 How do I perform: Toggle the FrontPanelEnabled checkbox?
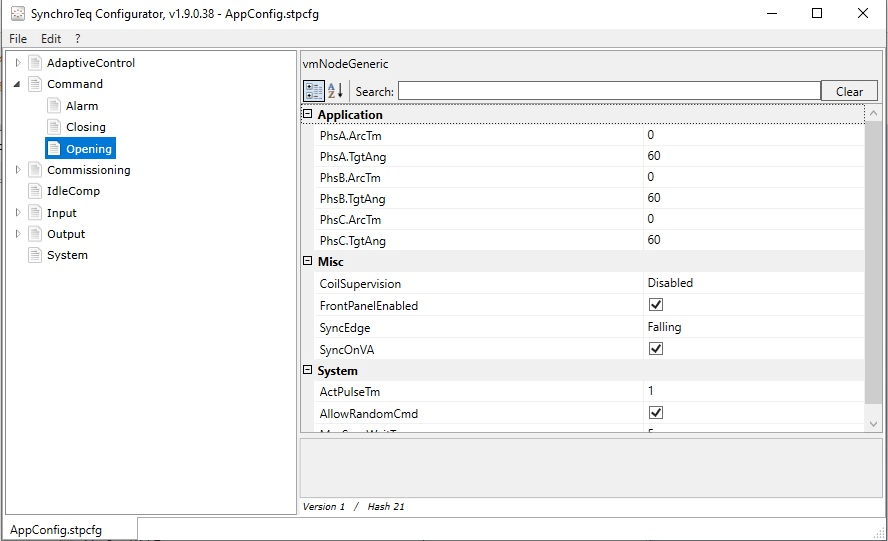click(x=656, y=305)
